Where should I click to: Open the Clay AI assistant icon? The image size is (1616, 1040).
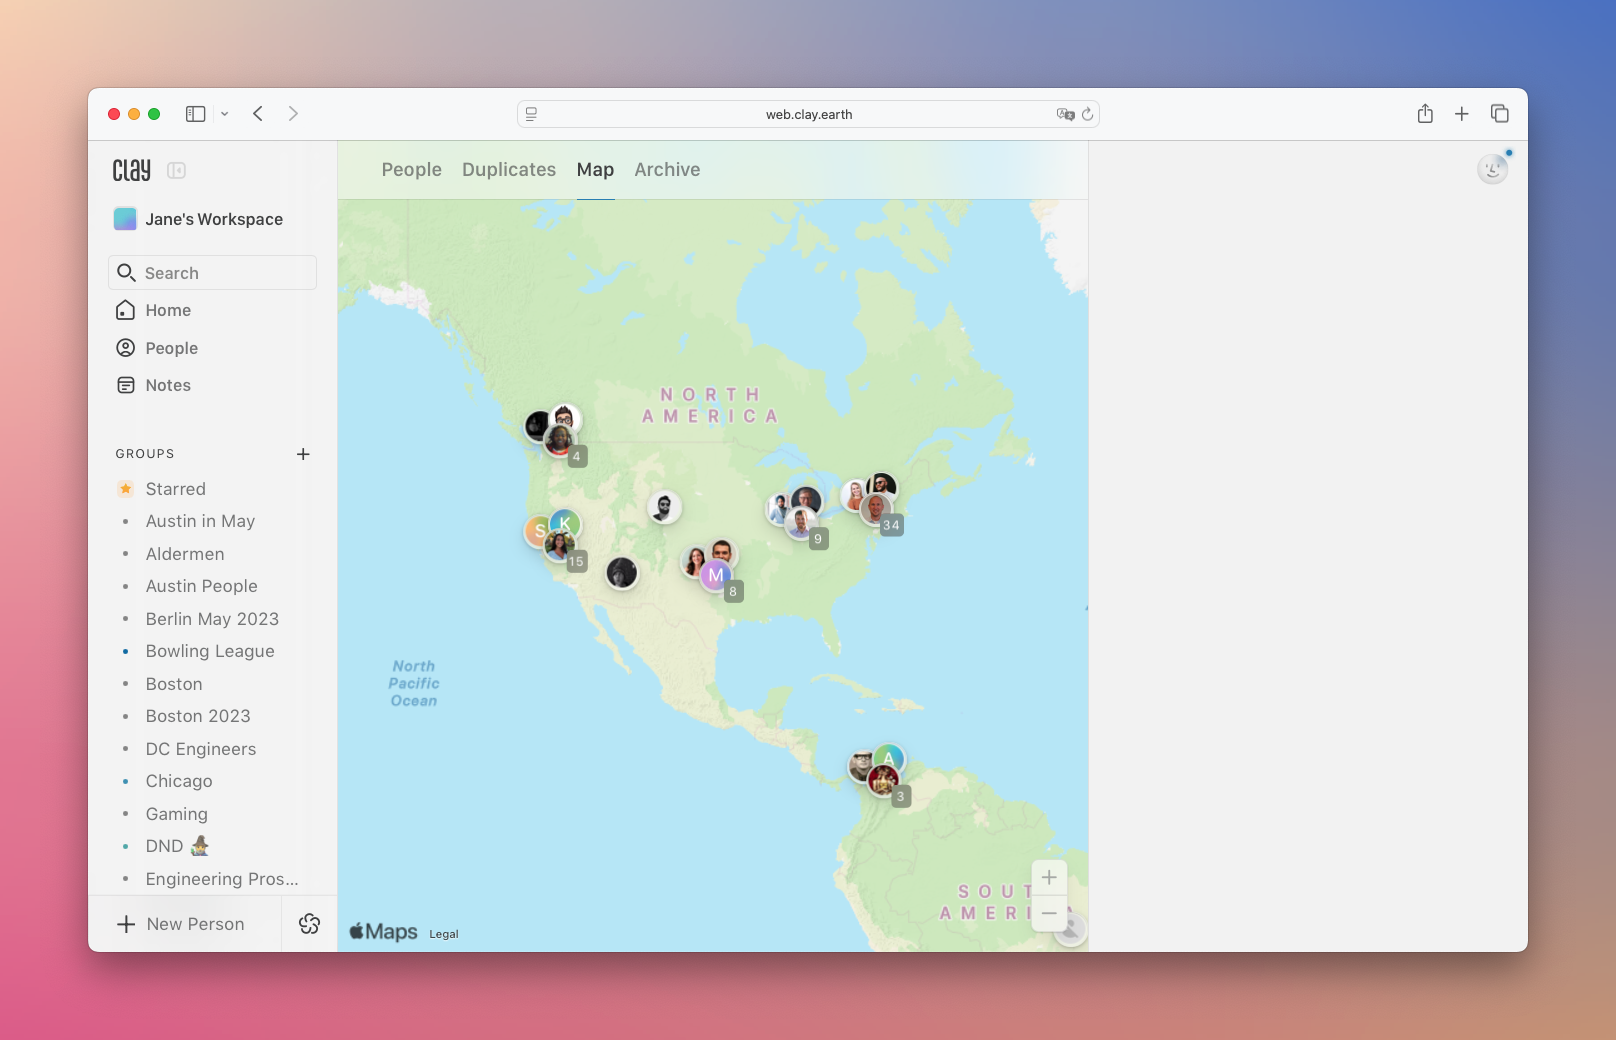(x=309, y=924)
